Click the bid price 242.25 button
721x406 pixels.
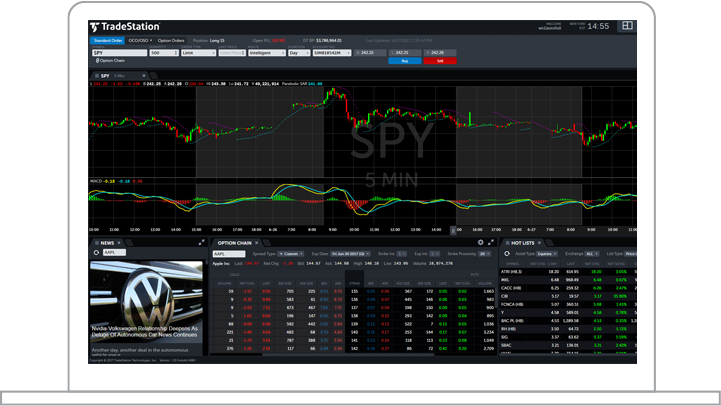(x=370, y=53)
